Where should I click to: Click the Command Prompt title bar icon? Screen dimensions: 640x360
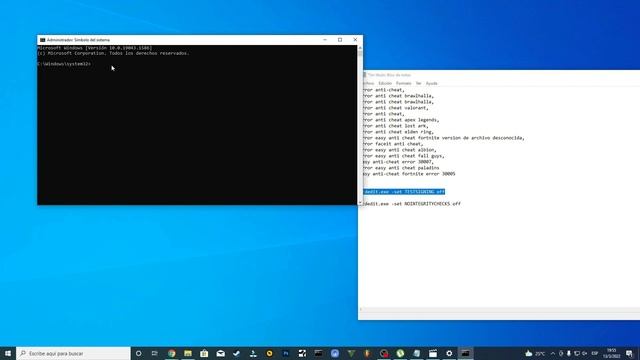point(42,40)
